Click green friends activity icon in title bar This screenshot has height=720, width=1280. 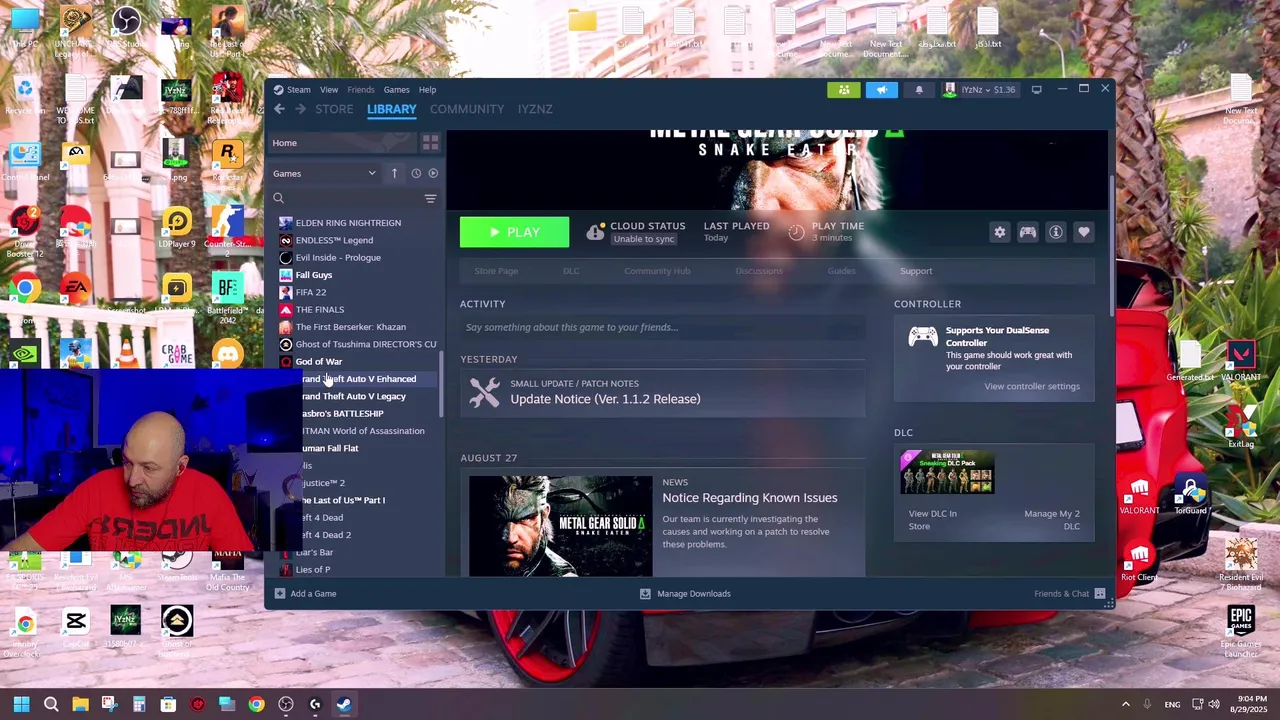844,90
